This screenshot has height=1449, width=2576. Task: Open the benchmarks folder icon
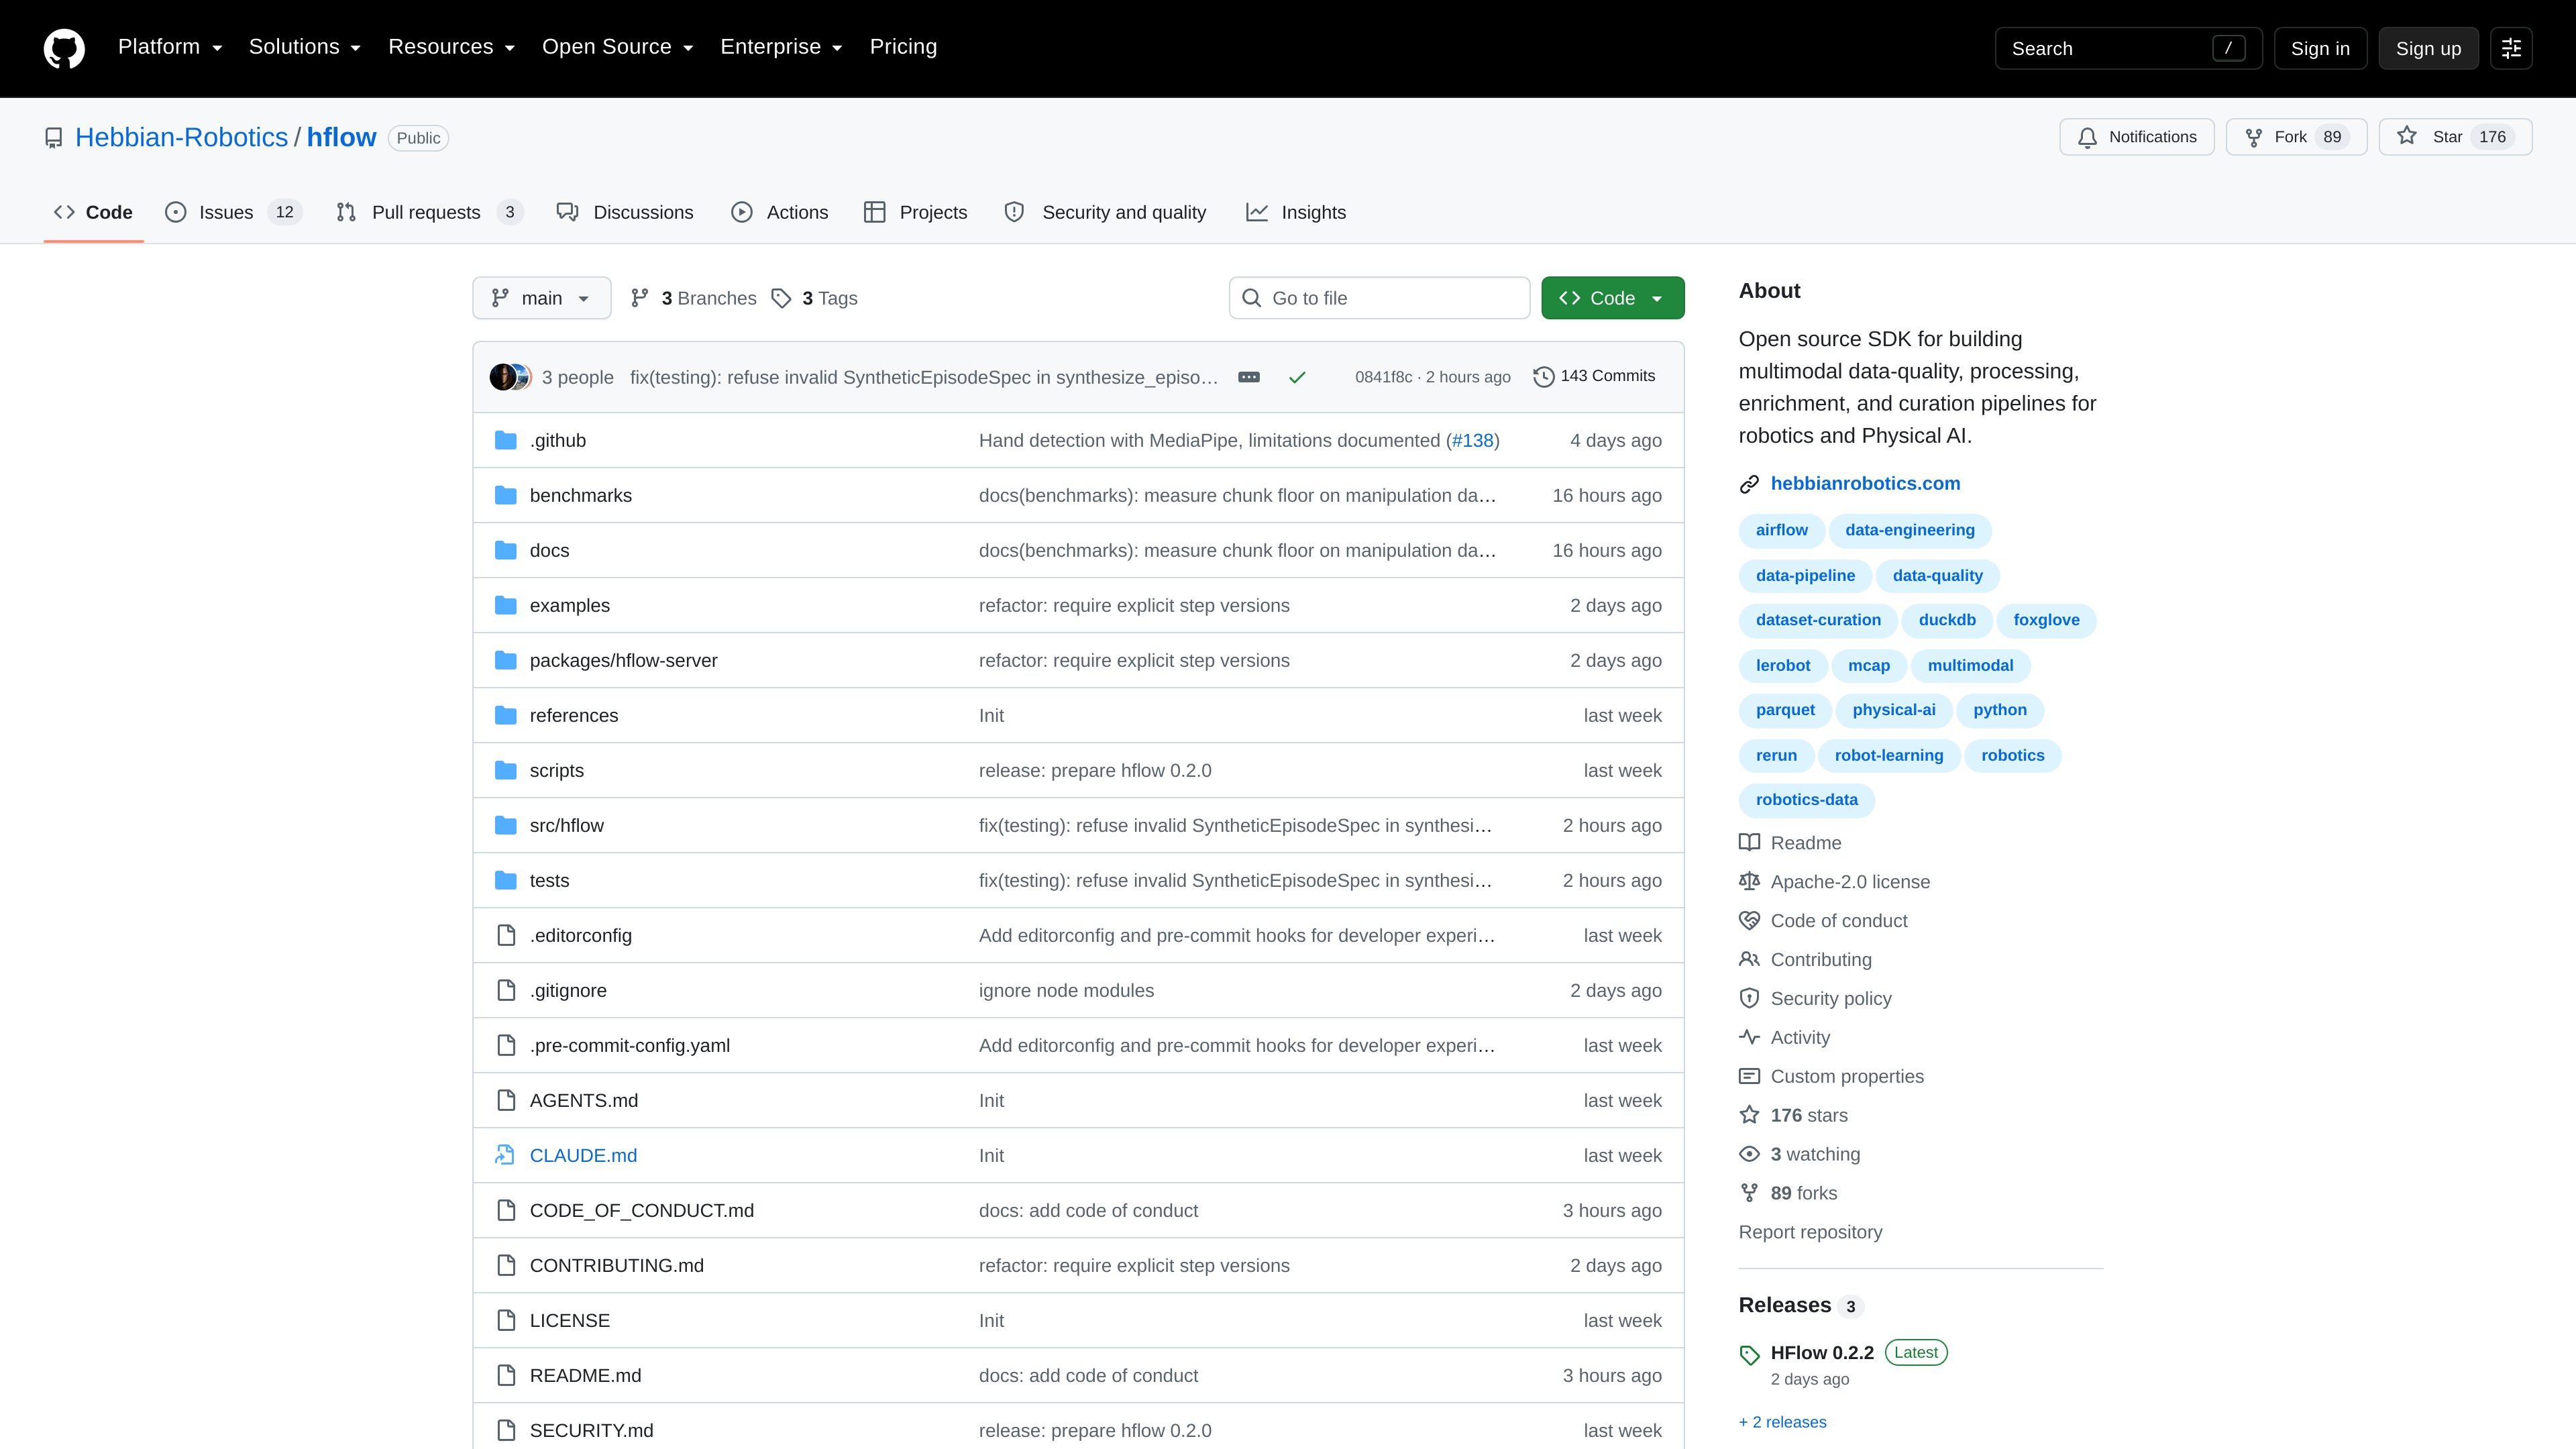pyautogui.click(x=506, y=495)
